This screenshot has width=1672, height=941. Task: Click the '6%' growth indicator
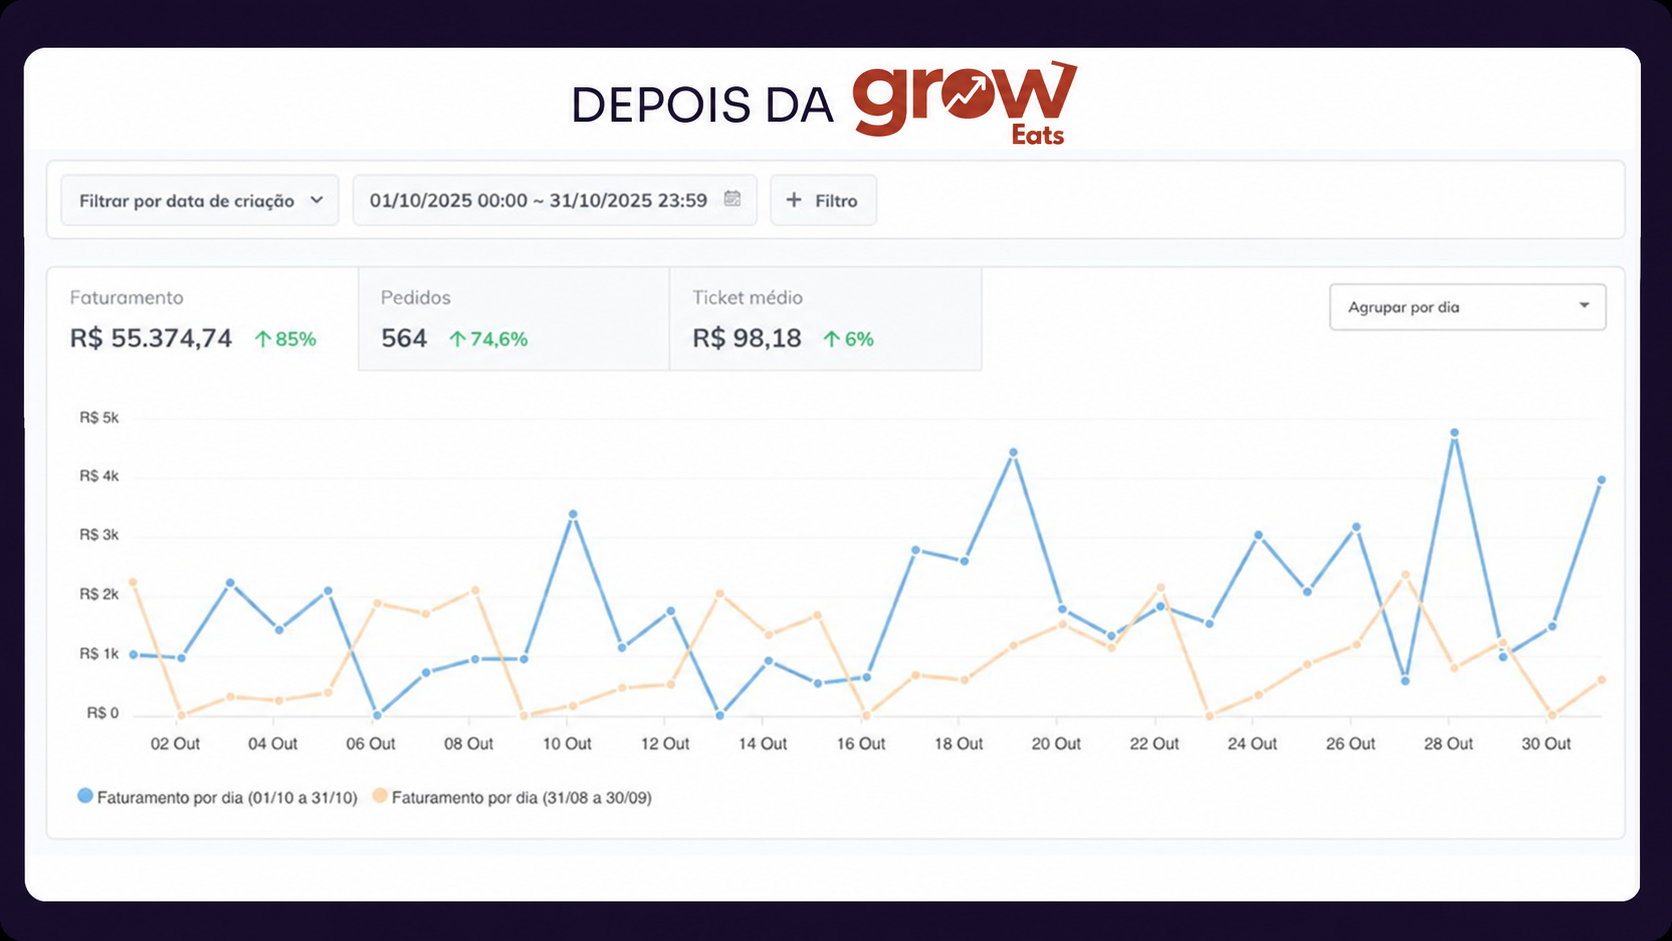point(848,339)
